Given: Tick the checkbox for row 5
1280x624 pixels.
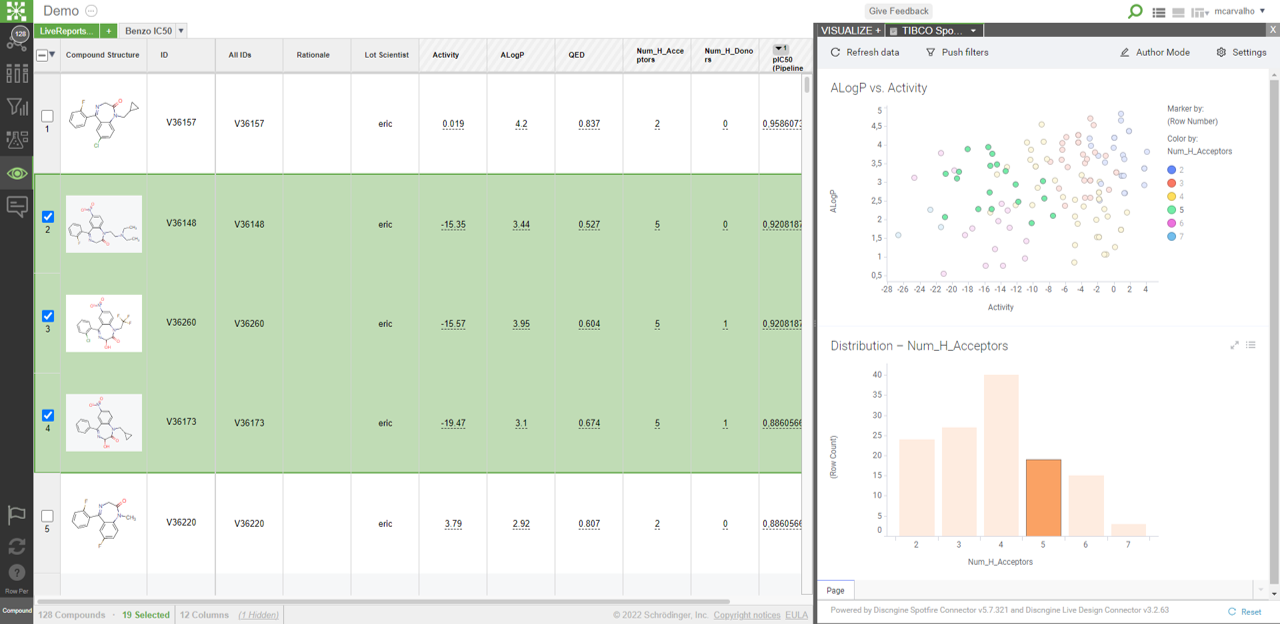Looking at the screenshot, I should point(47,516).
